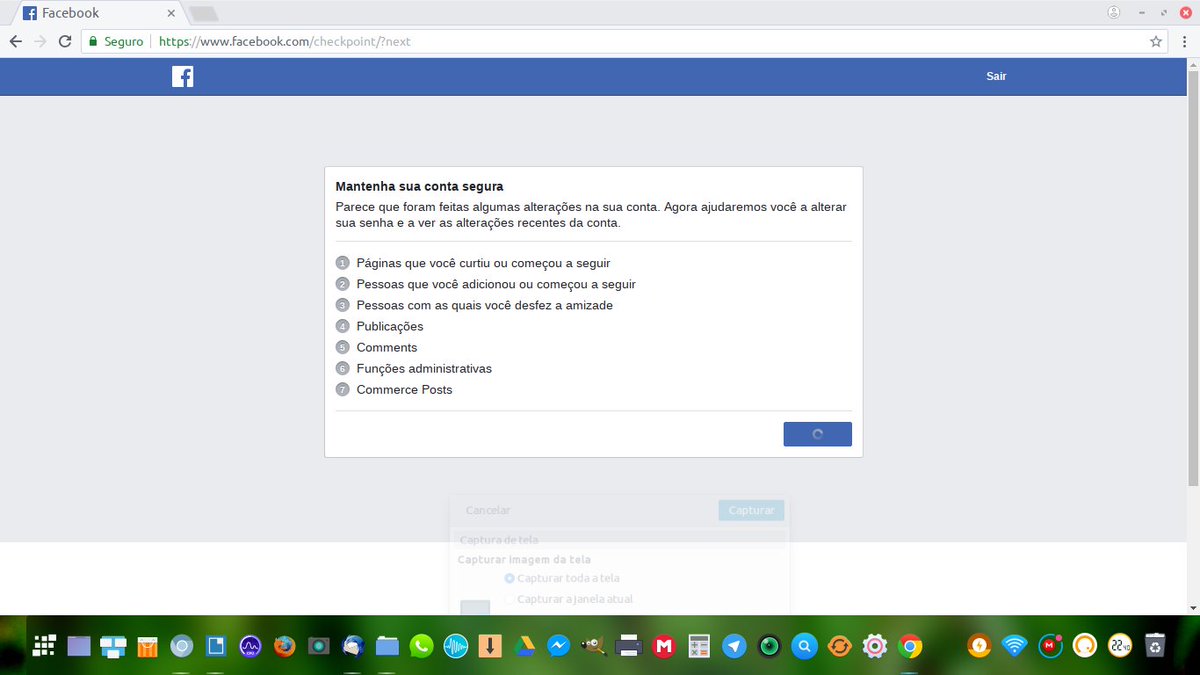This screenshot has height=675, width=1200.
Task: Open the blue document app in dock
Action: pyautogui.click(x=215, y=646)
